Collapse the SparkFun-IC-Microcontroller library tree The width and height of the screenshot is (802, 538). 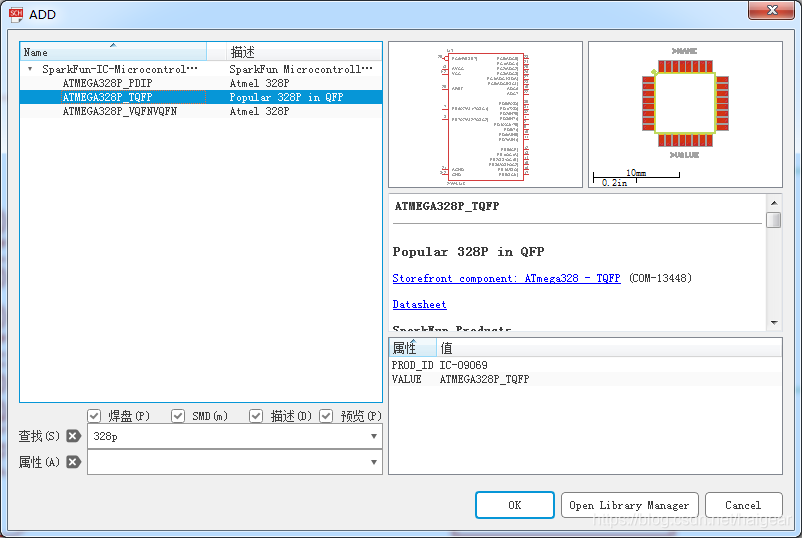pyautogui.click(x=30, y=70)
